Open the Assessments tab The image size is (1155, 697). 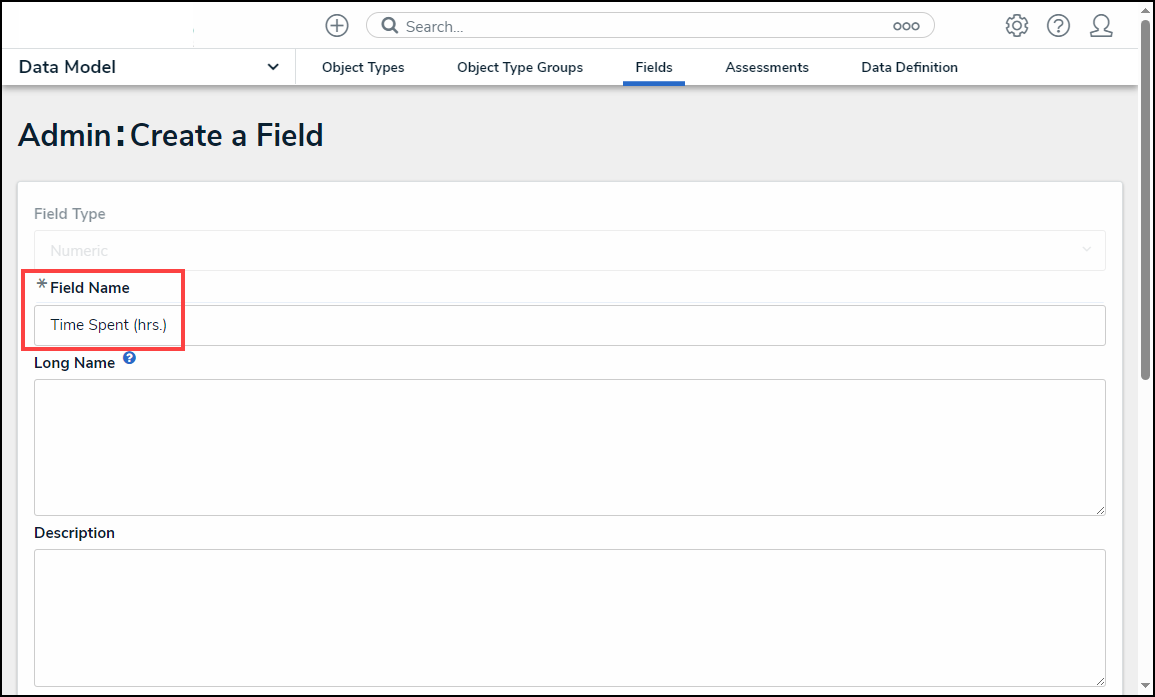coord(767,68)
